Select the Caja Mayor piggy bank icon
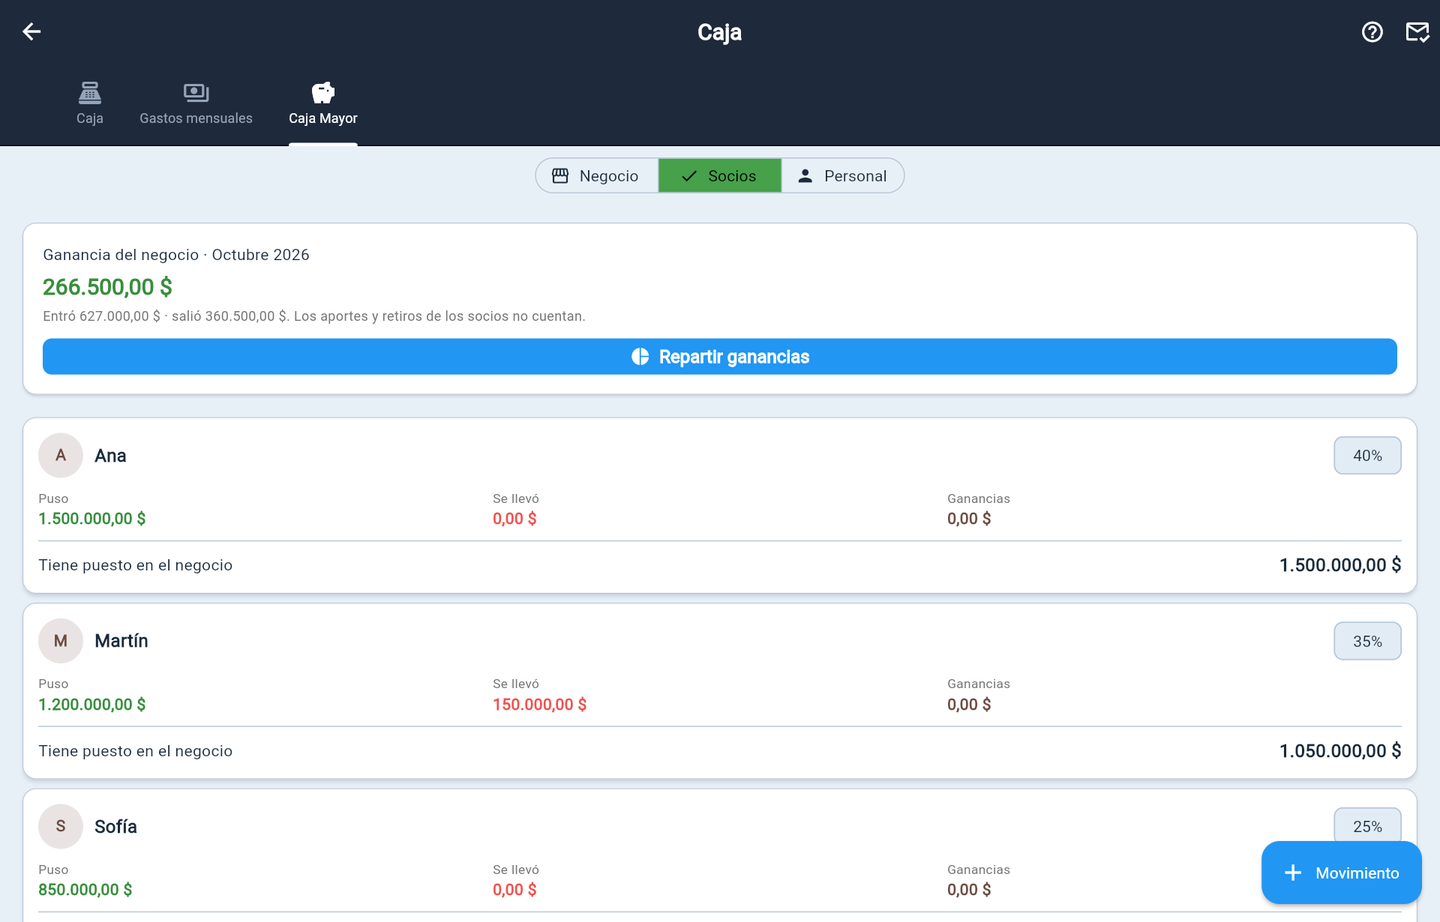 pos(323,93)
